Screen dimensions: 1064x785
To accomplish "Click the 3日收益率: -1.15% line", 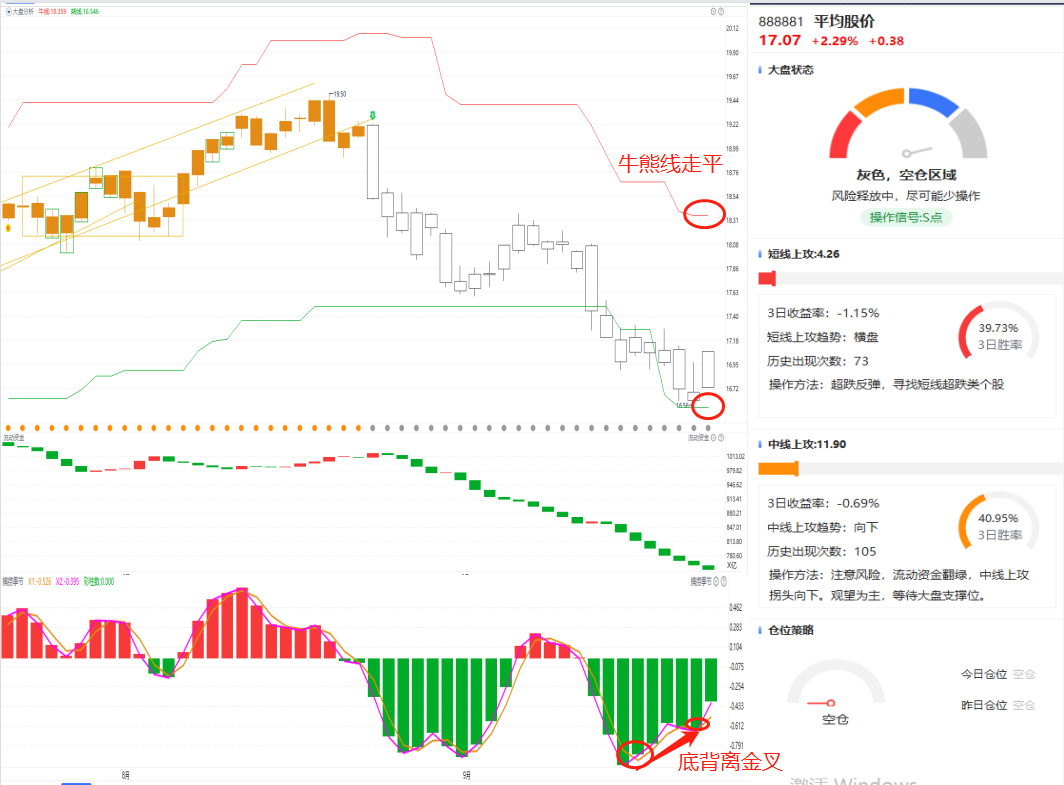I will coord(823,313).
